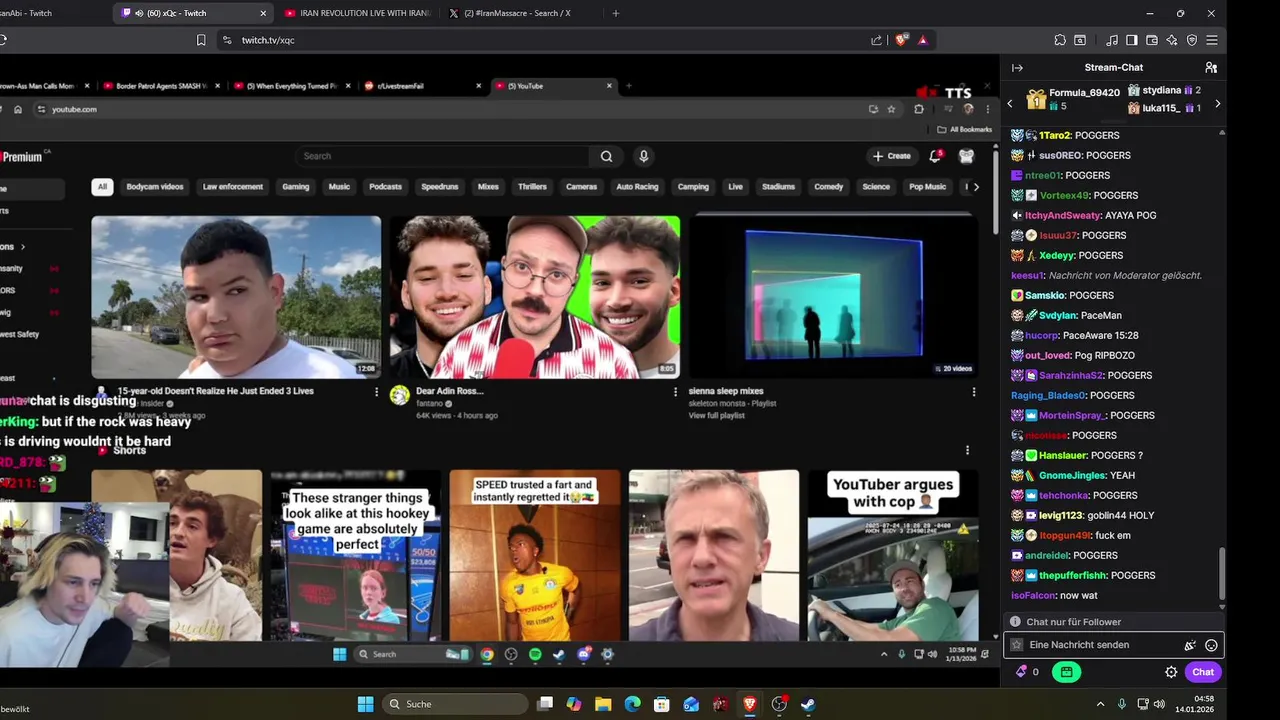Open the sienna sleep mixes playlist thumbnail

[x=833, y=297]
